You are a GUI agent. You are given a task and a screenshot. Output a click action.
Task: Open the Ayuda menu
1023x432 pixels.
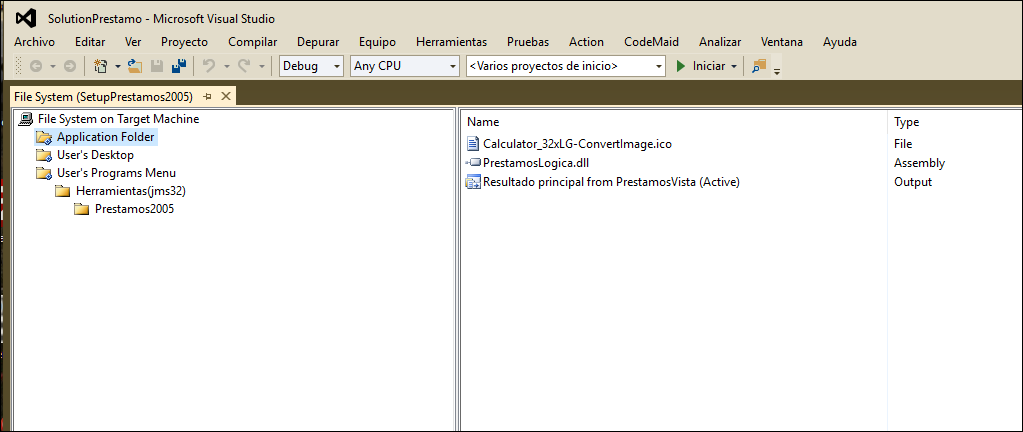[x=840, y=42]
